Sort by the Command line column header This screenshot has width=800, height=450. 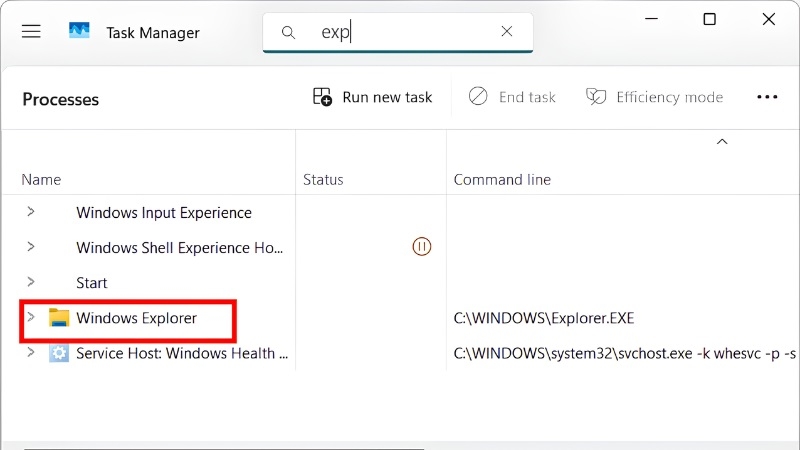[x=502, y=180]
